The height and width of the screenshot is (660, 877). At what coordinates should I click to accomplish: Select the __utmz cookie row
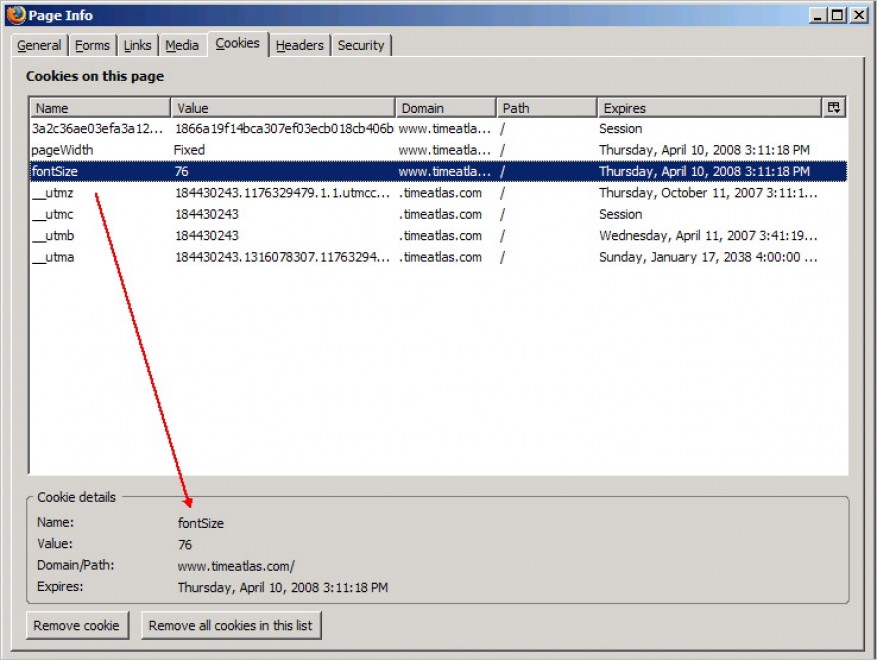(438, 193)
